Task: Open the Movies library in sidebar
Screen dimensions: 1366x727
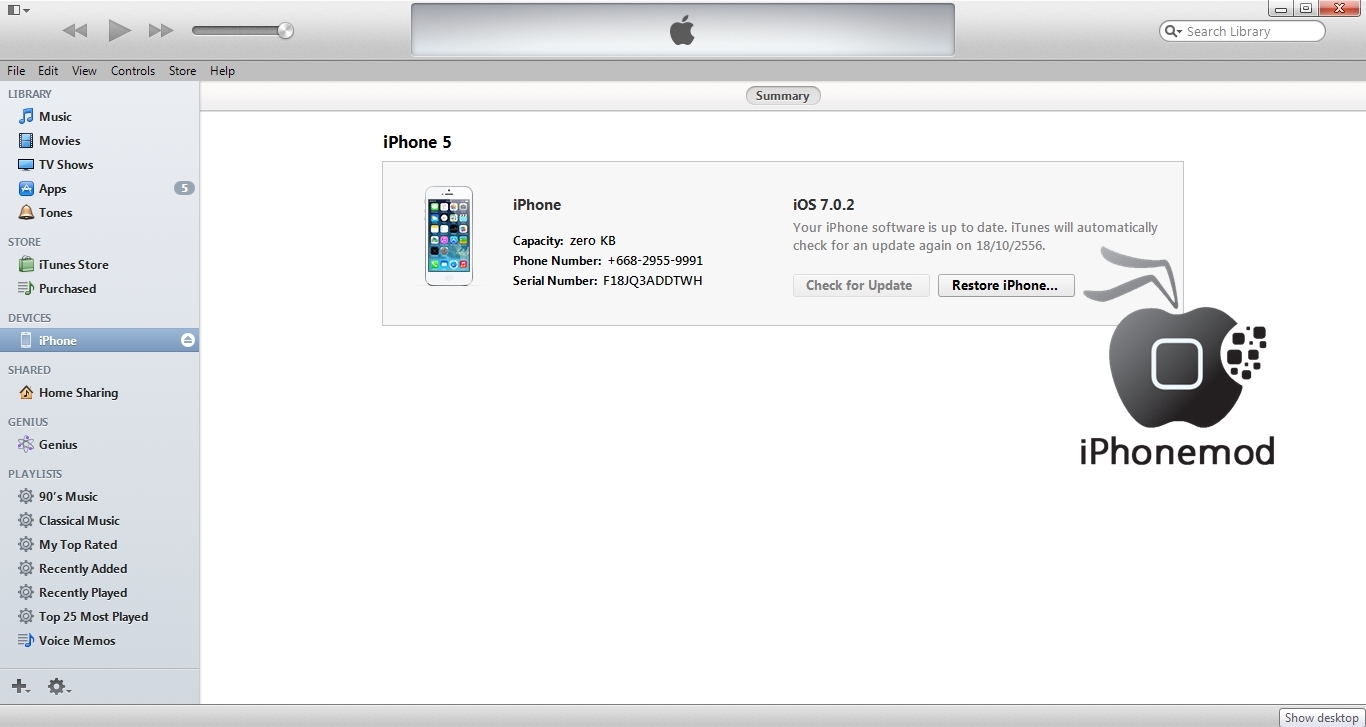Action: point(59,141)
